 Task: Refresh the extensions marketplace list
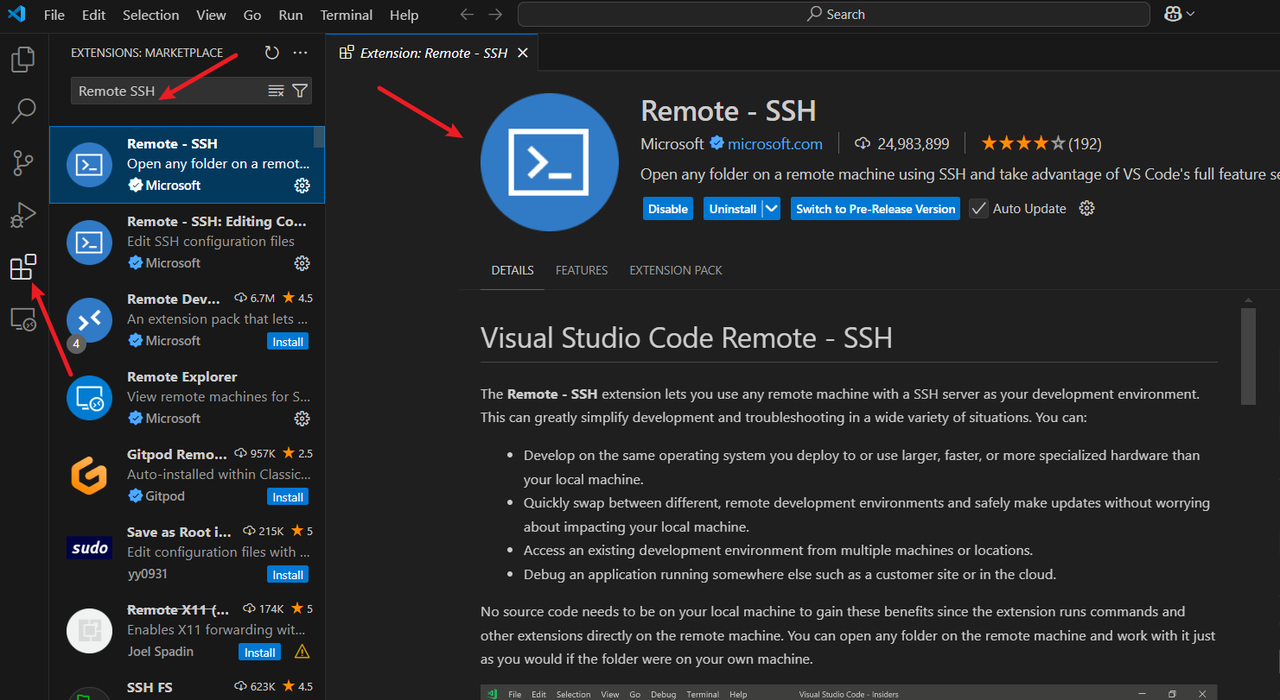point(272,53)
